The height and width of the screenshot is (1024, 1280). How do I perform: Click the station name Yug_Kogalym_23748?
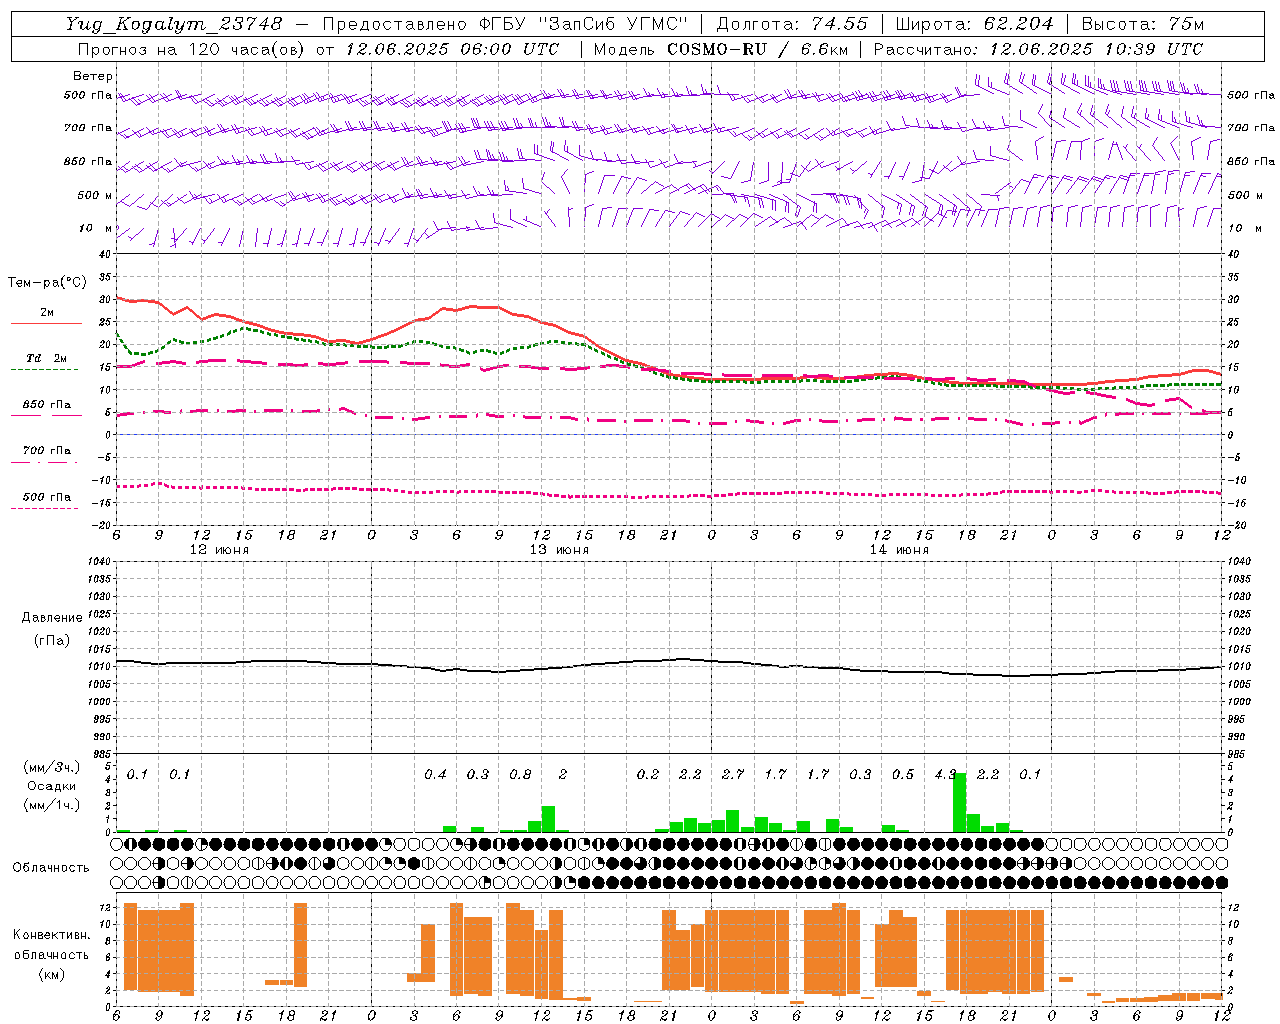(x=174, y=24)
